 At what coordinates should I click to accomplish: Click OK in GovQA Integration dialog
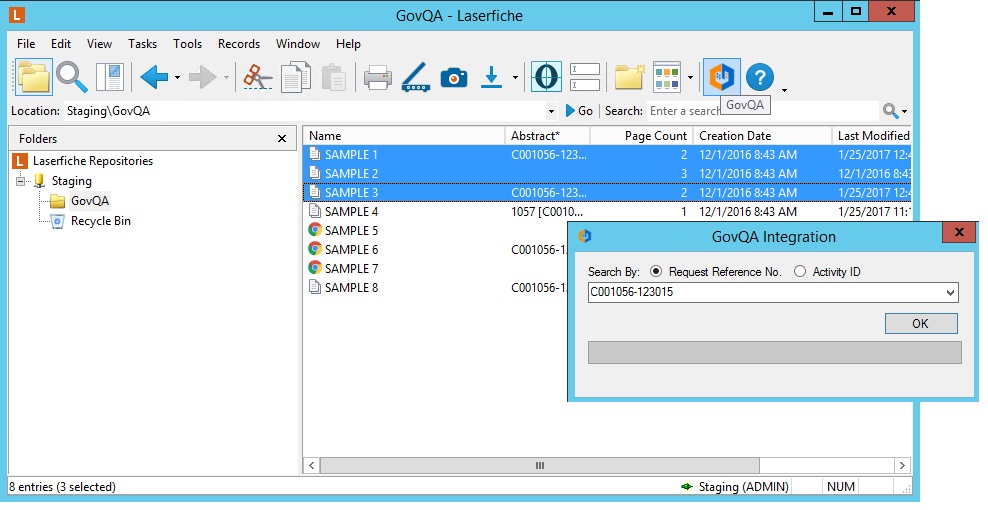(921, 323)
